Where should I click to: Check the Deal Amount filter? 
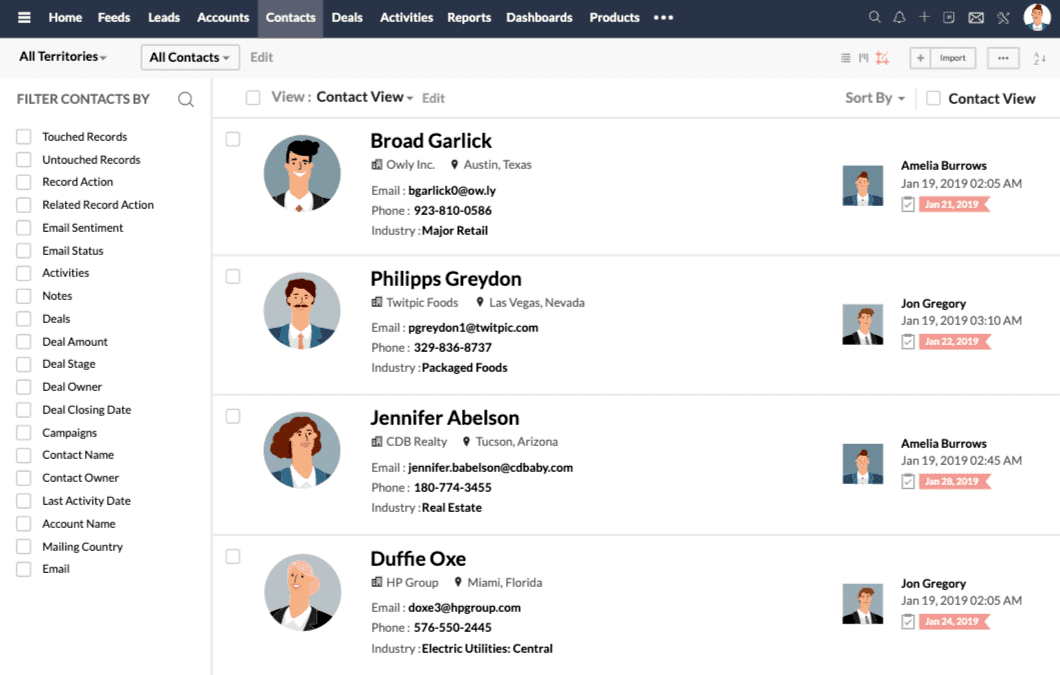pos(24,342)
